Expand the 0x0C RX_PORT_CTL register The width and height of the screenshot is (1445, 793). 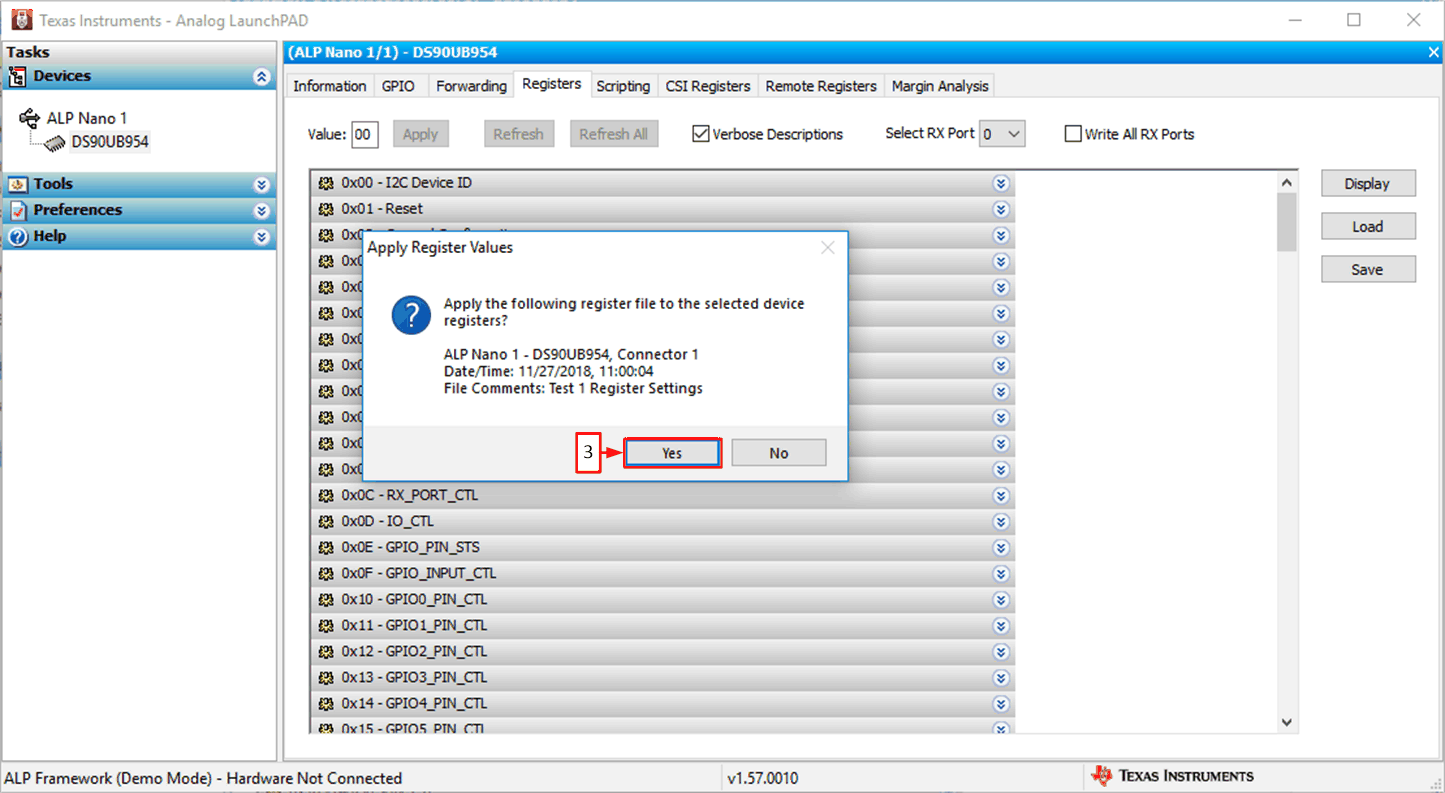(x=1000, y=495)
